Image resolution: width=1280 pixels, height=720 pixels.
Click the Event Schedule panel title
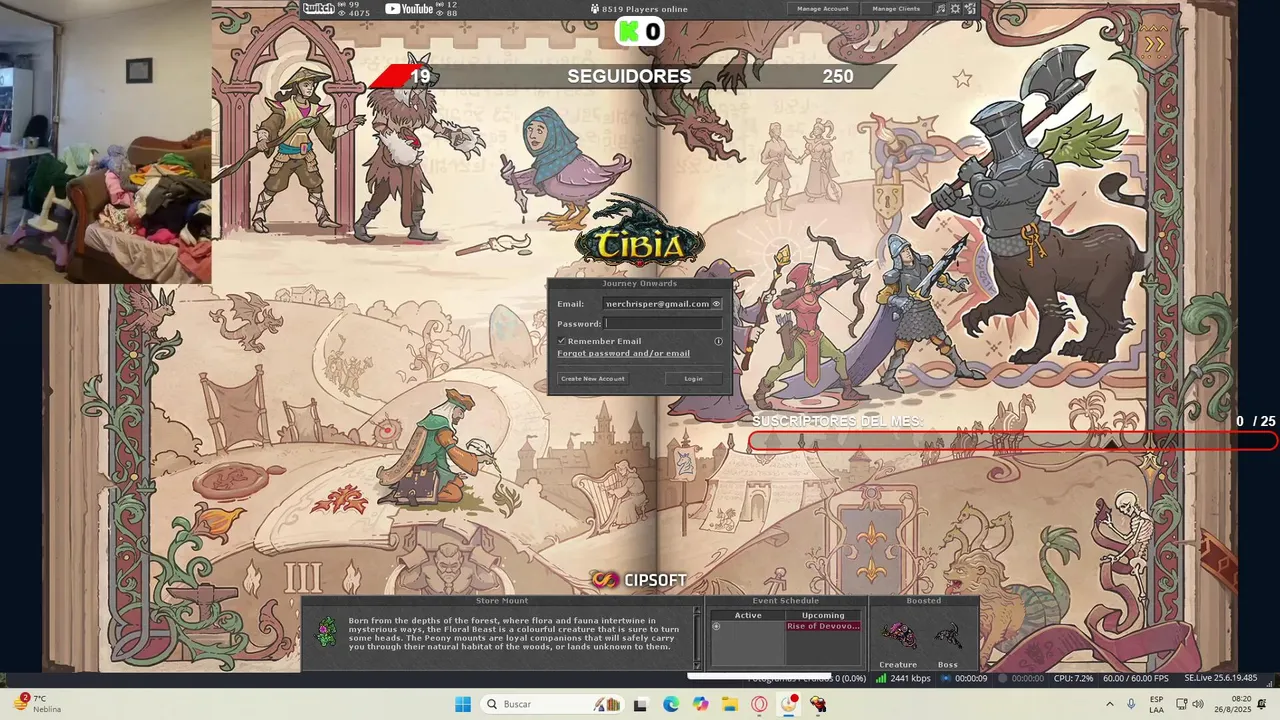[785, 601]
